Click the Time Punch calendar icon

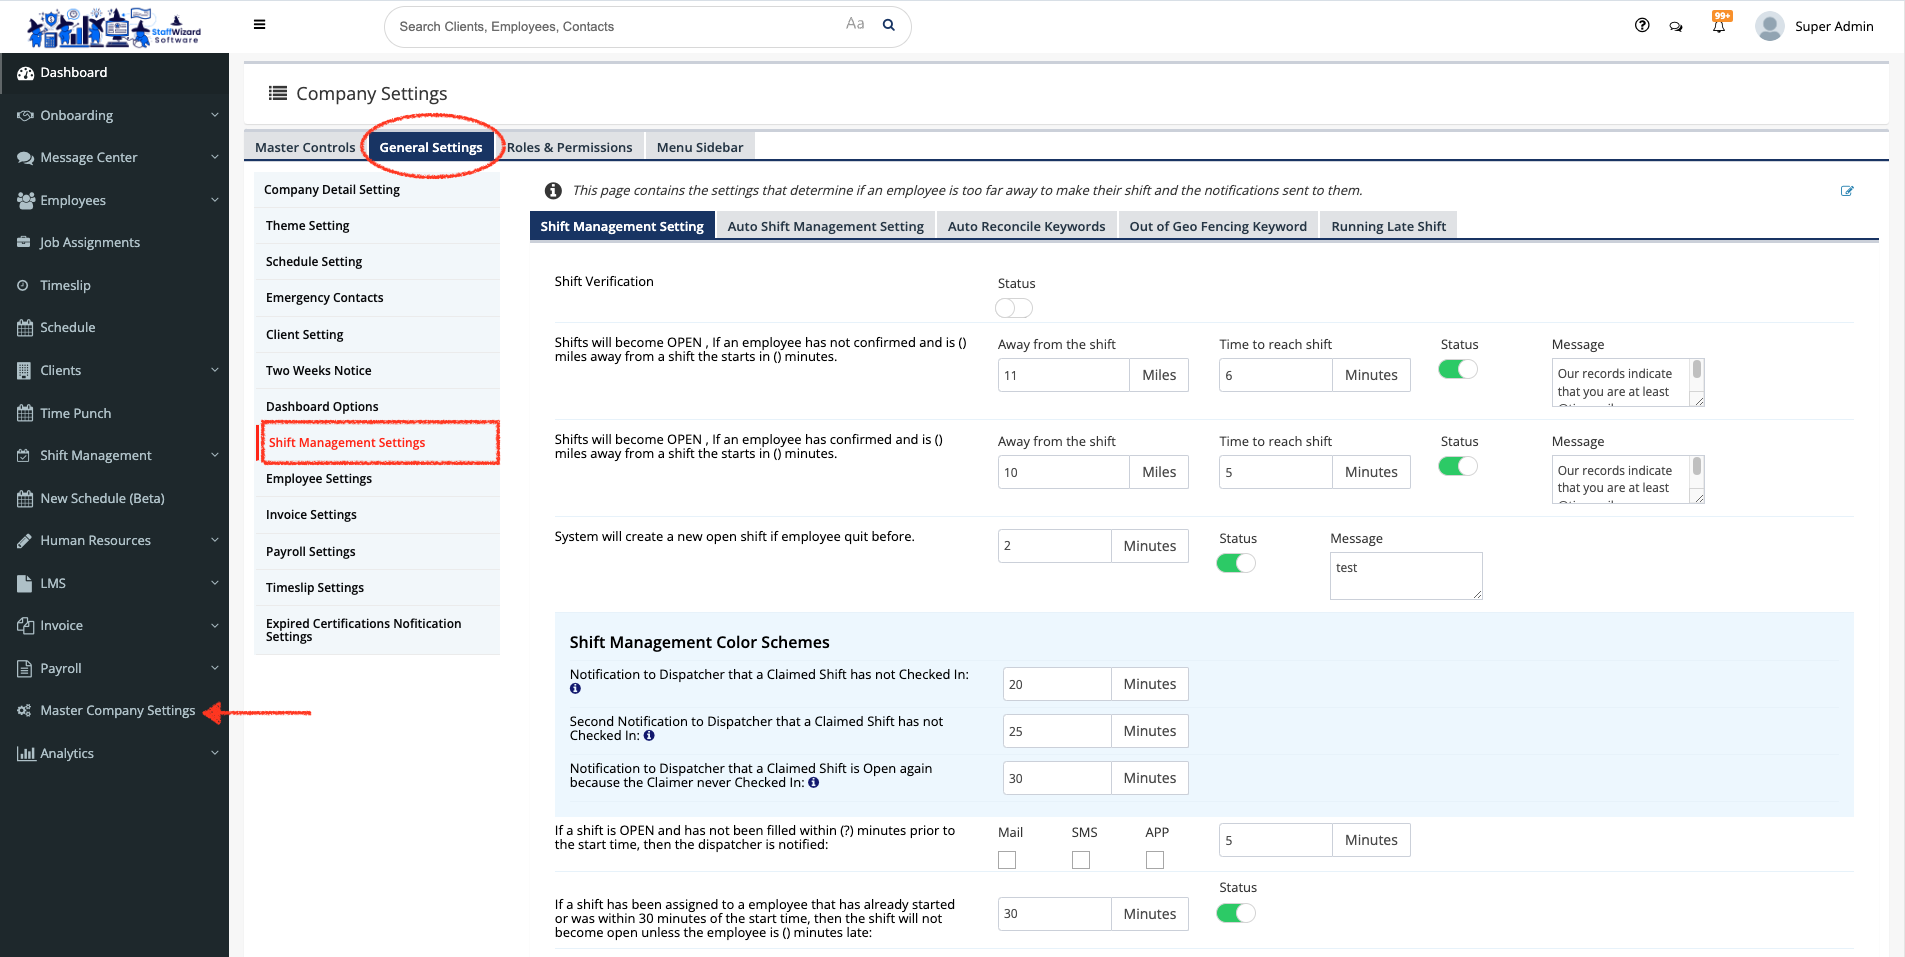25,414
